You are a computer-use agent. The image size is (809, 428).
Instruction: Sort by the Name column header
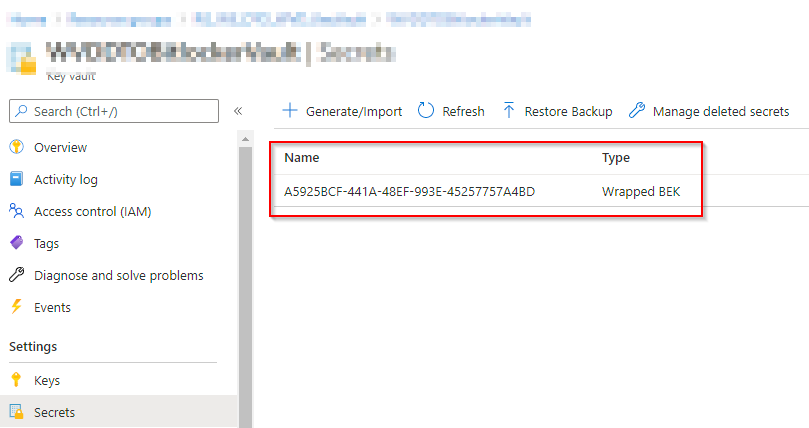click(302, 158)
